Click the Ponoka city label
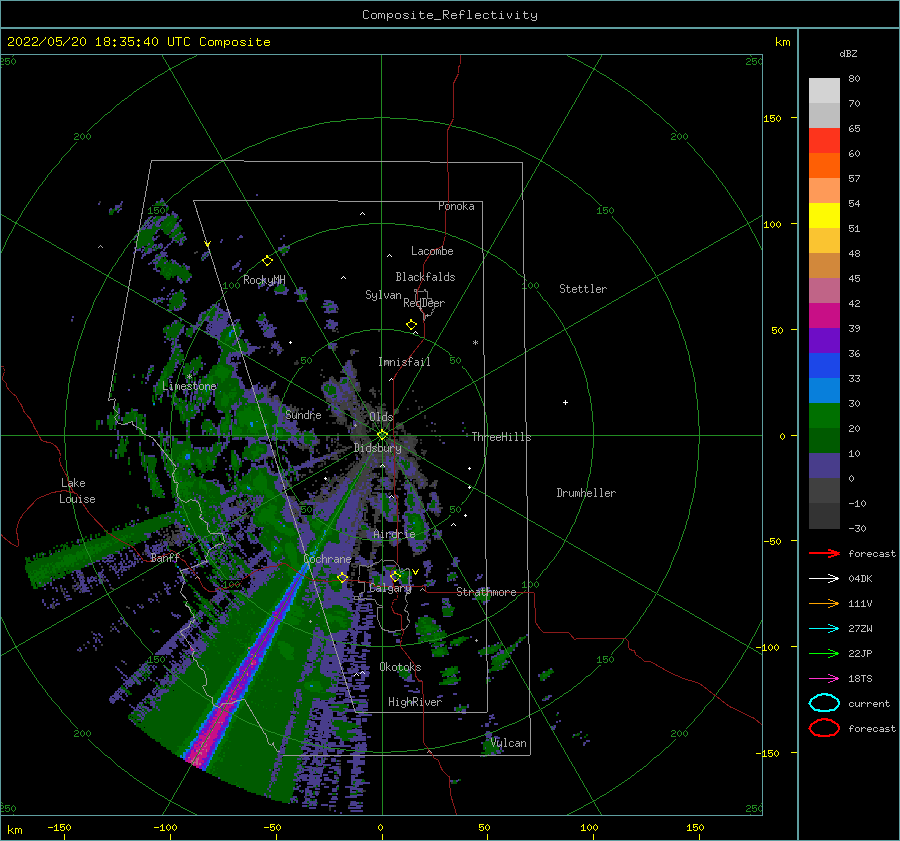This screenshot has width=900, height=841. (456, 206)
